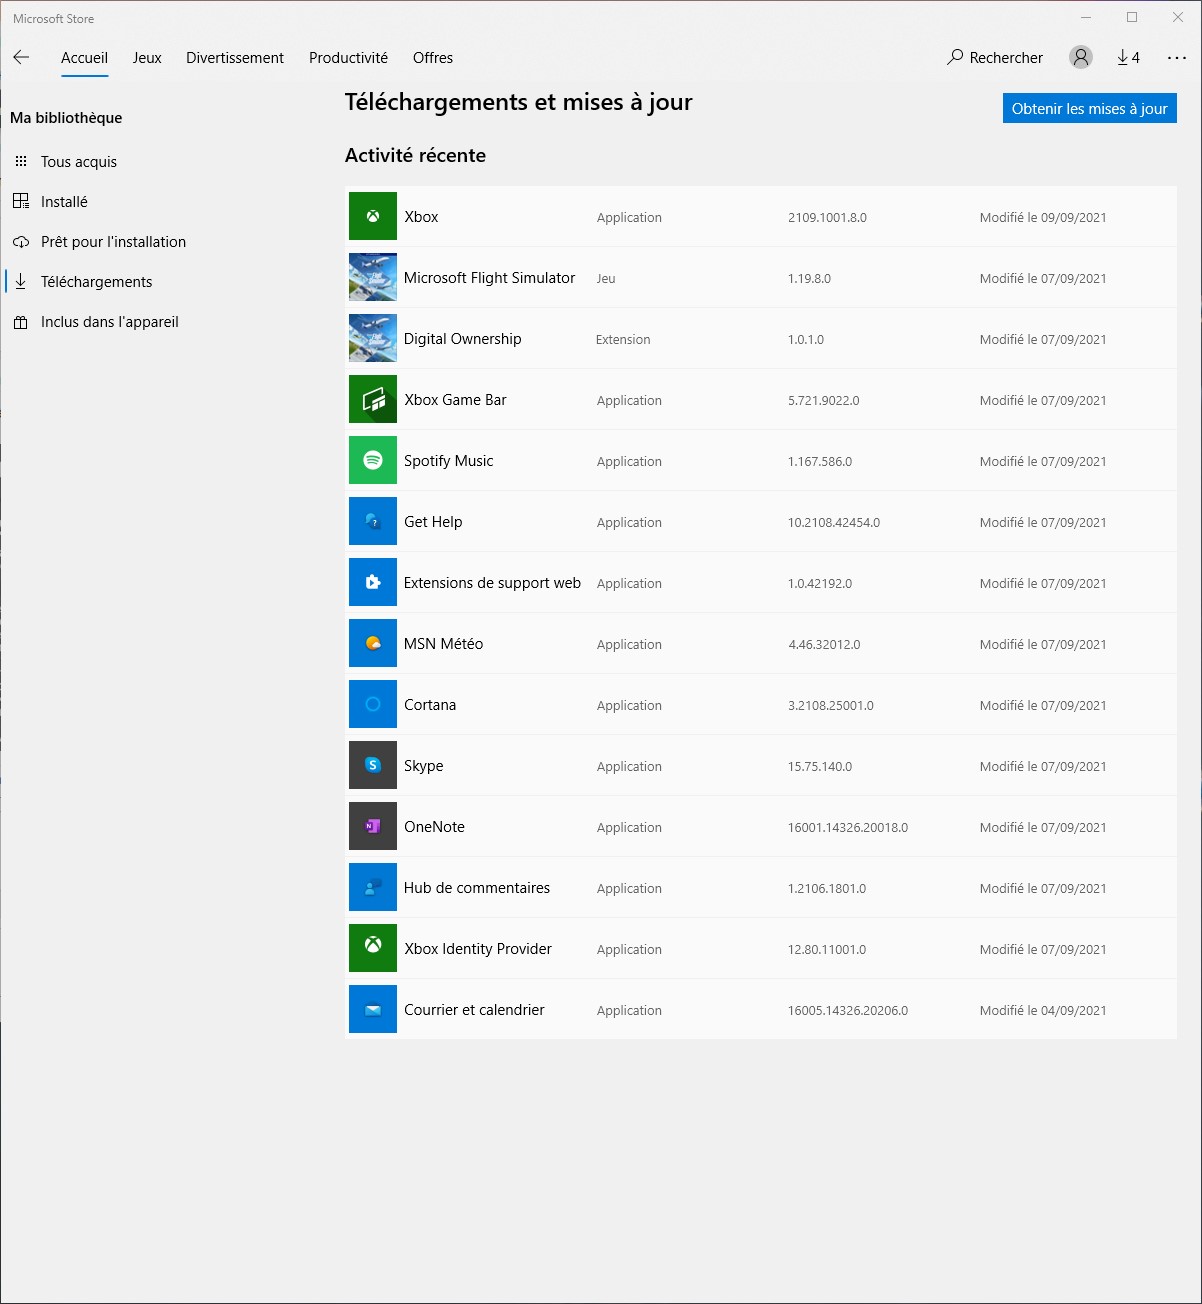1202x1304 pixels.
Task: Open Extensions de support web name
Action: pos(492,583)
